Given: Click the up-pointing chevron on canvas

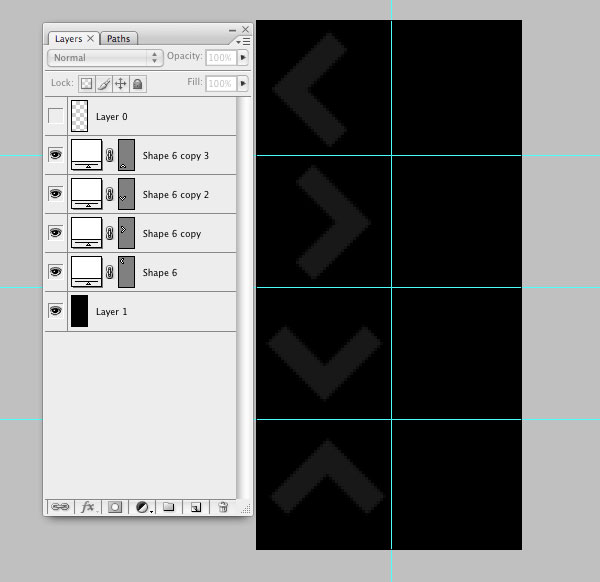Looking at the screenshot, I should tap(328, 477).
